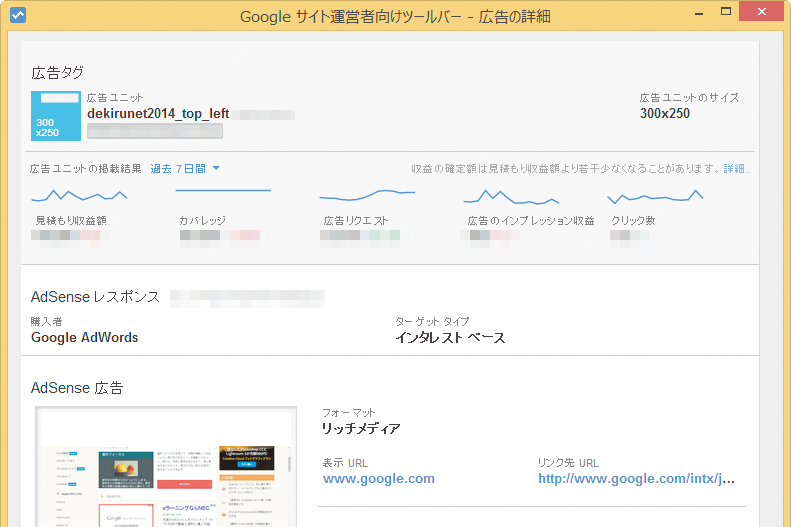791x527 pixels.
Task: Click the リッチメディア format value
Action: click(x=361, y=429)
